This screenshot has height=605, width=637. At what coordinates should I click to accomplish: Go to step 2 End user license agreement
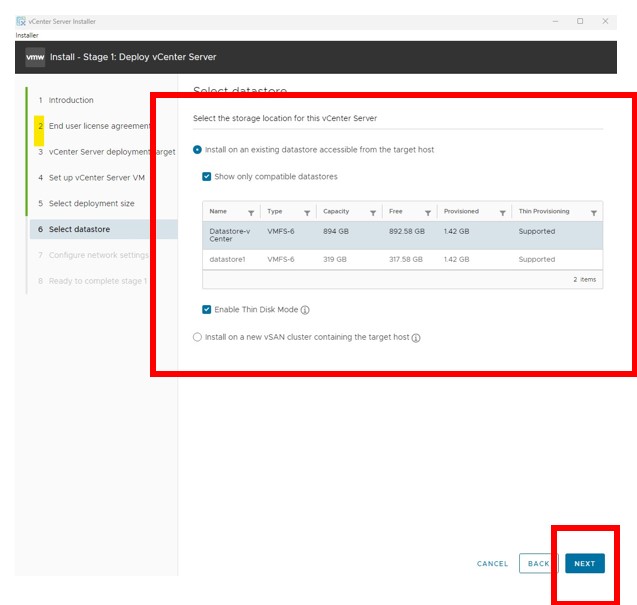click(99, 126)
